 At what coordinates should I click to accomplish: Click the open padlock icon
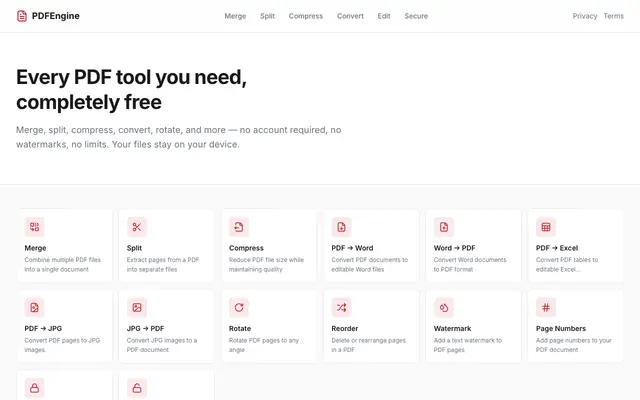tap(137, 388)
